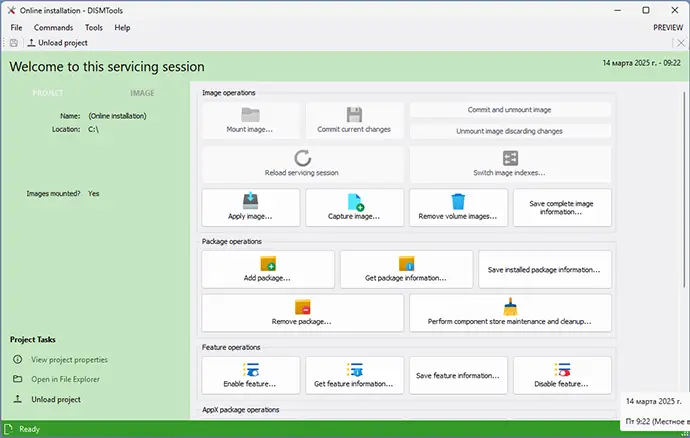Click the Remove volume images trash icon
Image resolution: width=690 pixels, height=438 pixels.
click(458, 201)
